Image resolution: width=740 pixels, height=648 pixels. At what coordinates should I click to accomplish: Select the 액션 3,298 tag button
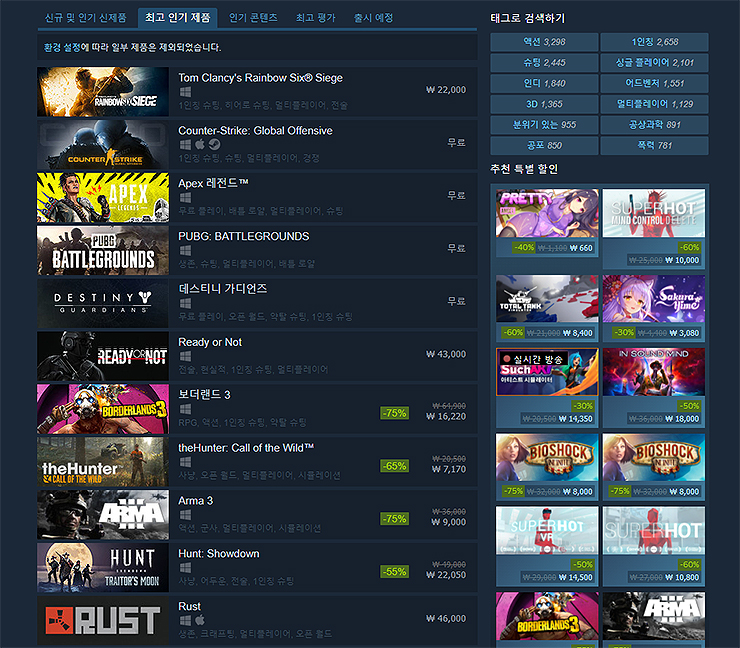pyautogui.click(x=544, y=42)
